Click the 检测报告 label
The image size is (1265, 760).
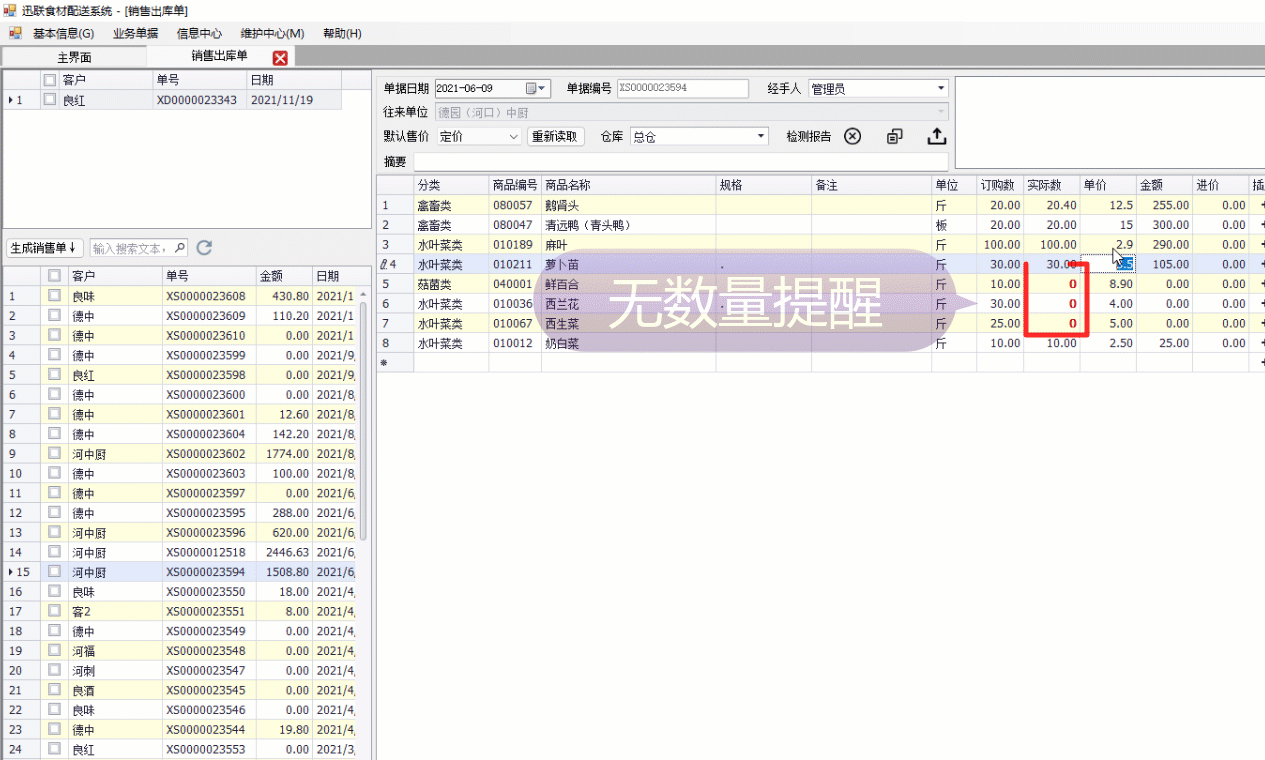(808, 136)
